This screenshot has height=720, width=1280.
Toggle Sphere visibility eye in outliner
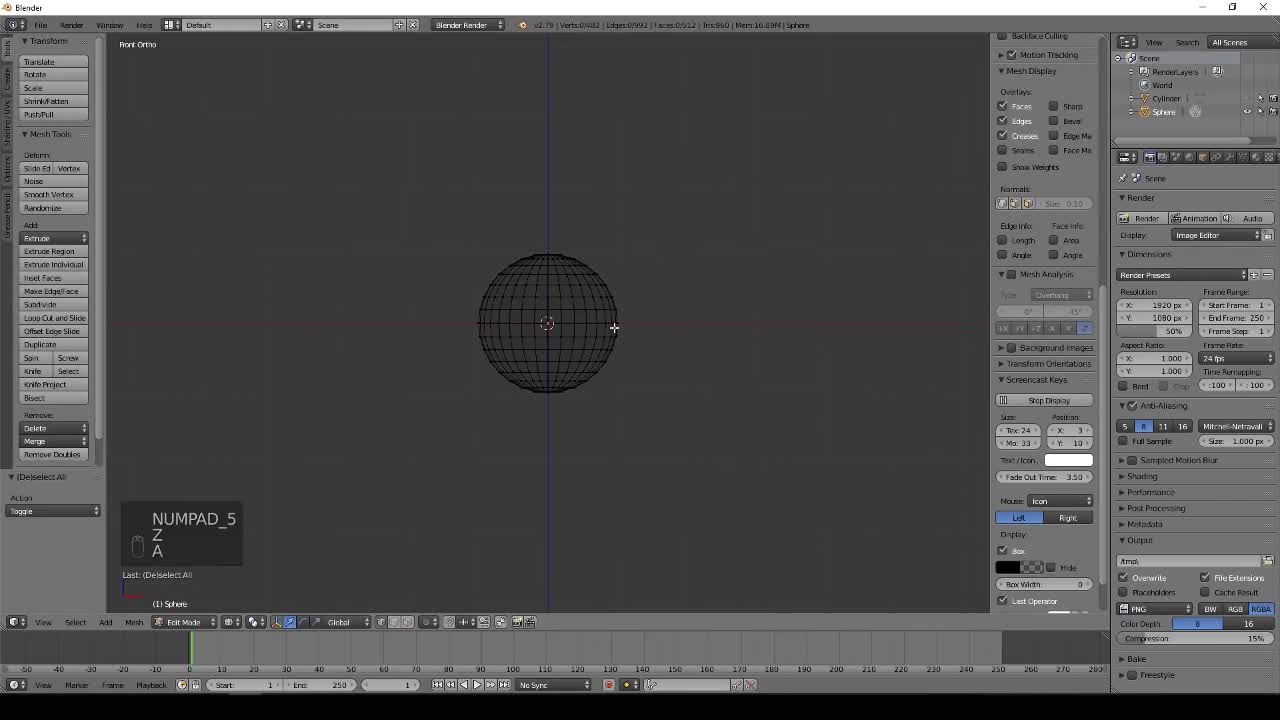1247,112
